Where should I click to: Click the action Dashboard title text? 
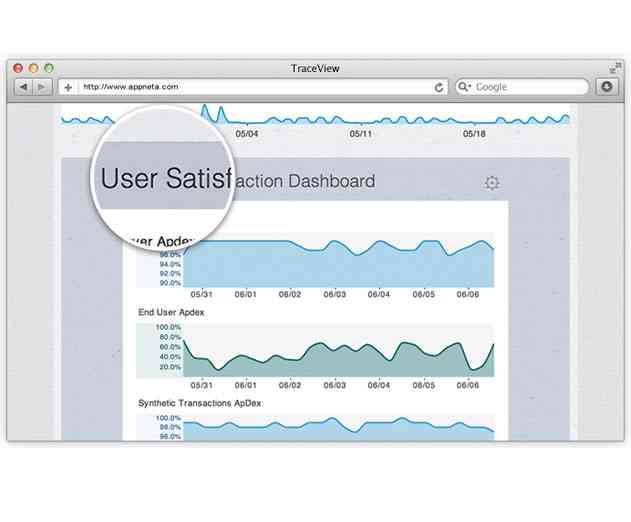pyautogui.click(x=305, y=181)
